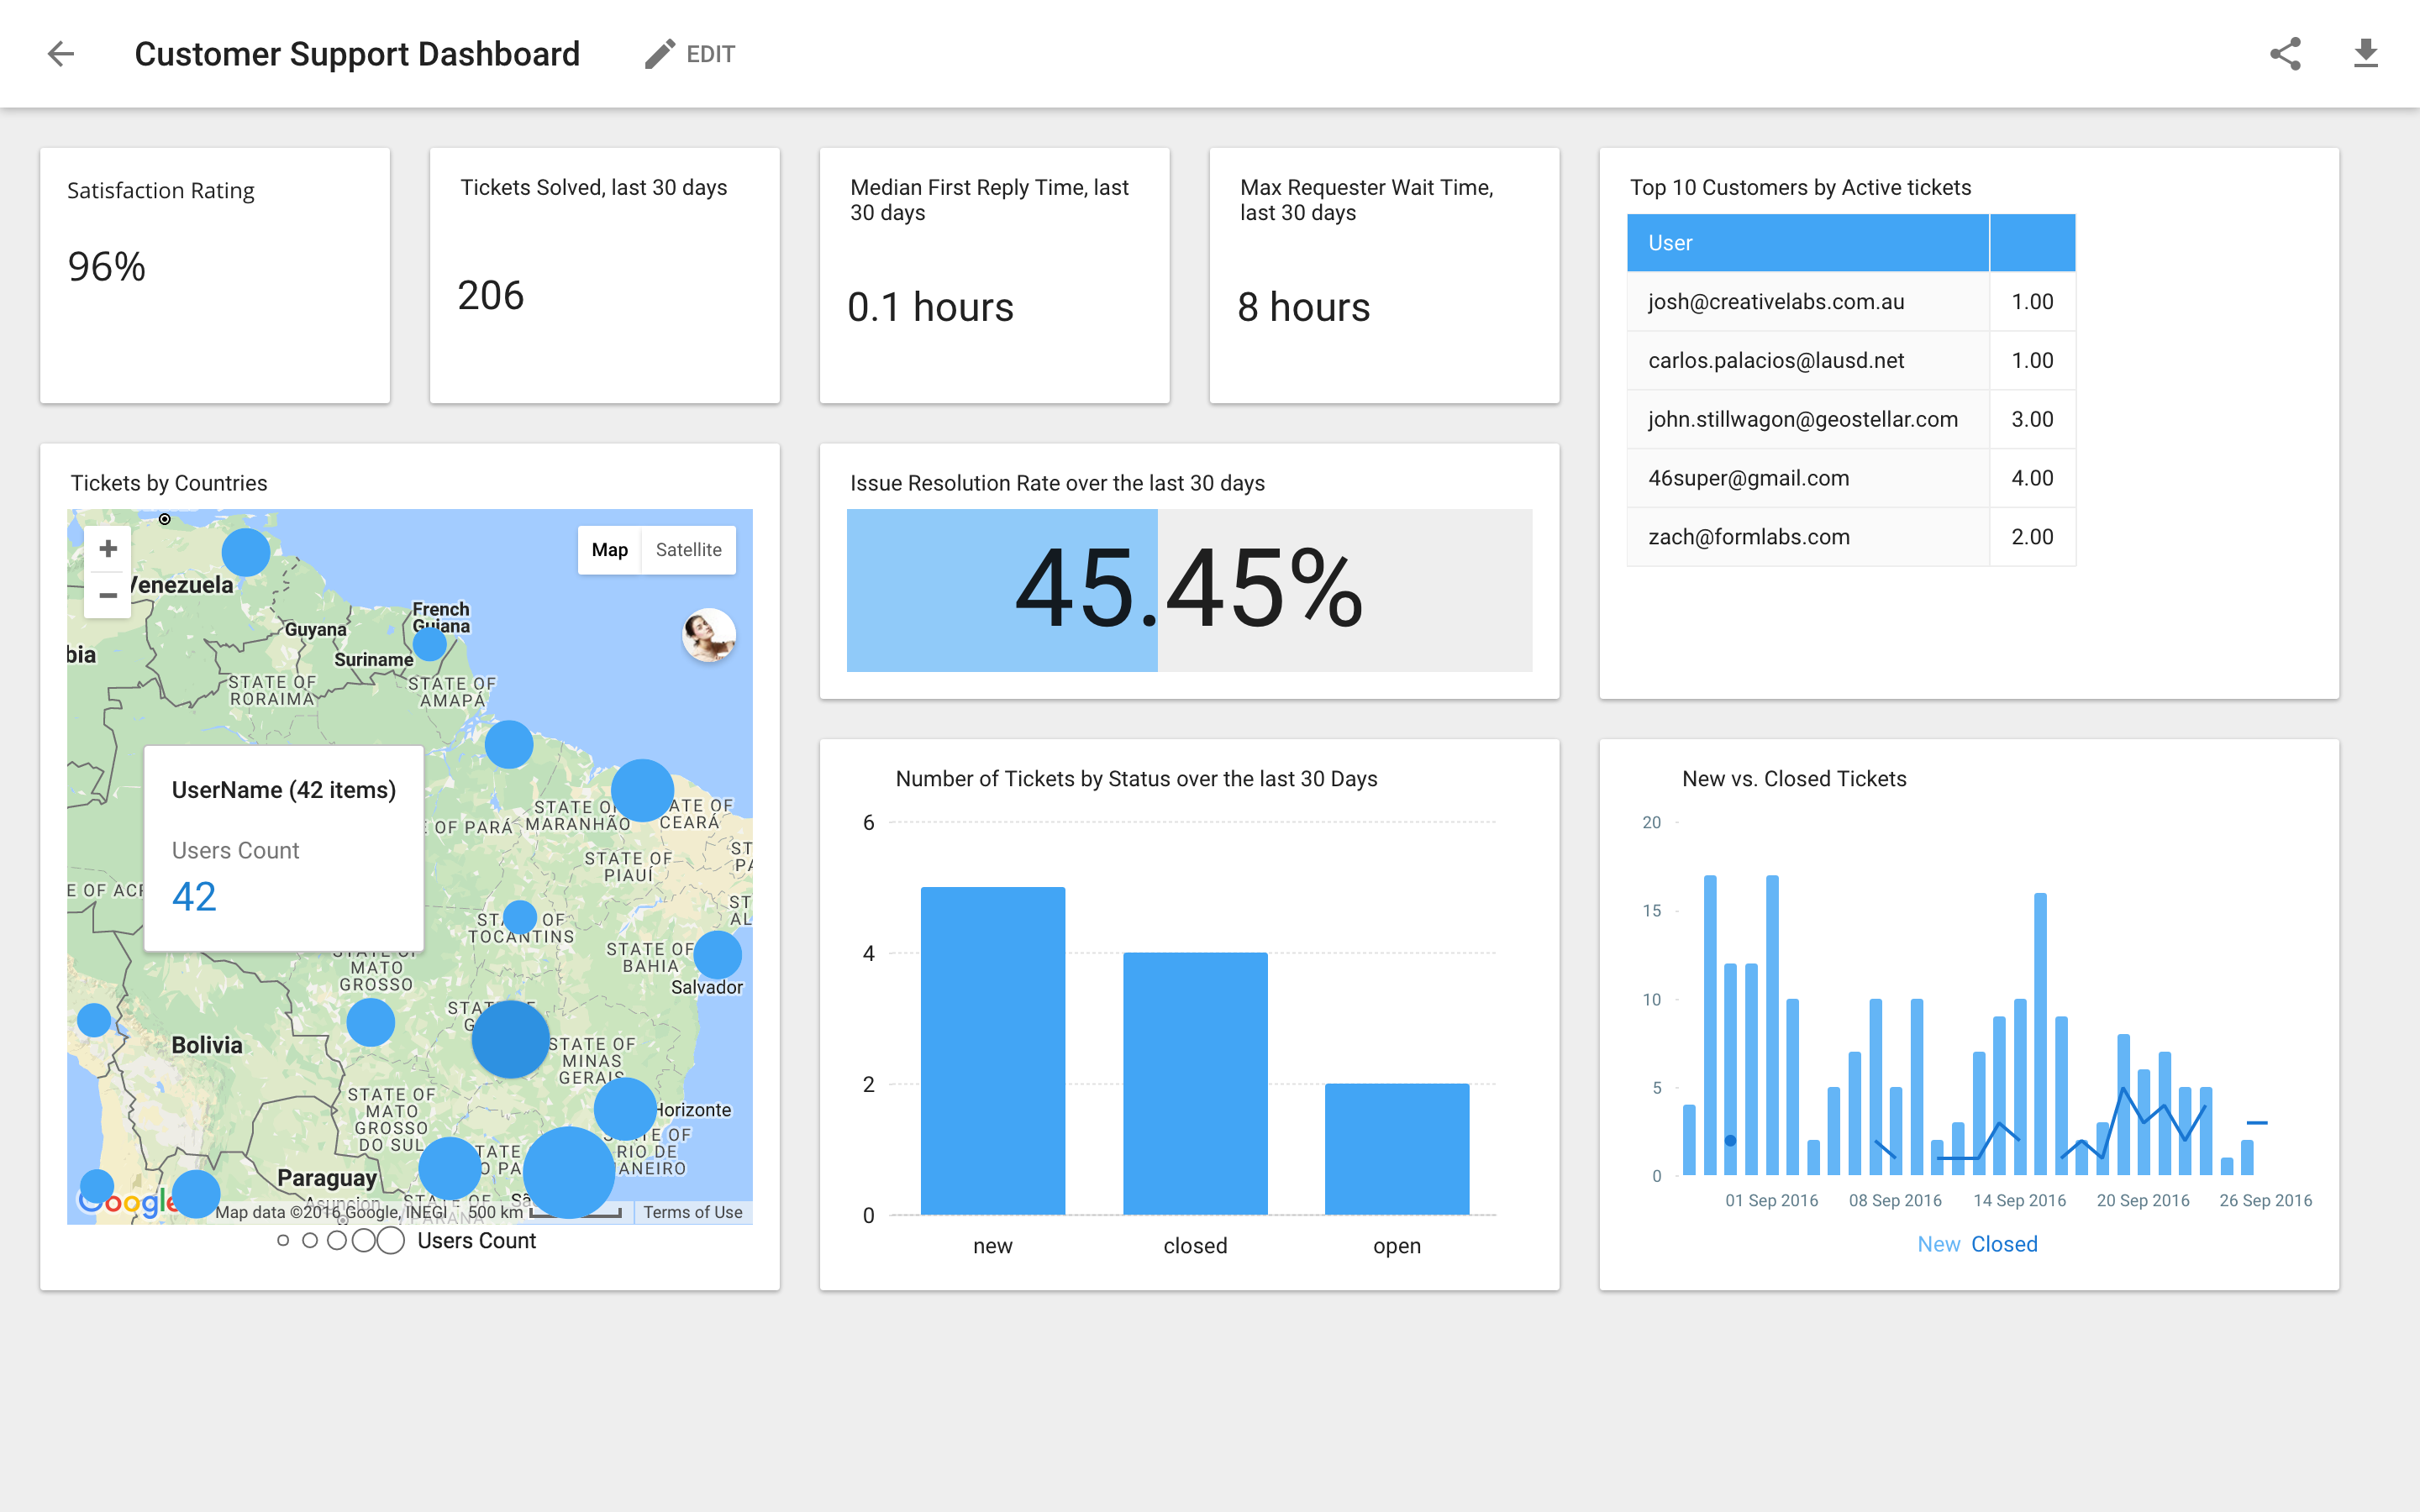This screenshot has height=1512, width=2420.
Task: Click the Customer Support Dashboard title
Action: pyautogui.click(x=357, y=54)
